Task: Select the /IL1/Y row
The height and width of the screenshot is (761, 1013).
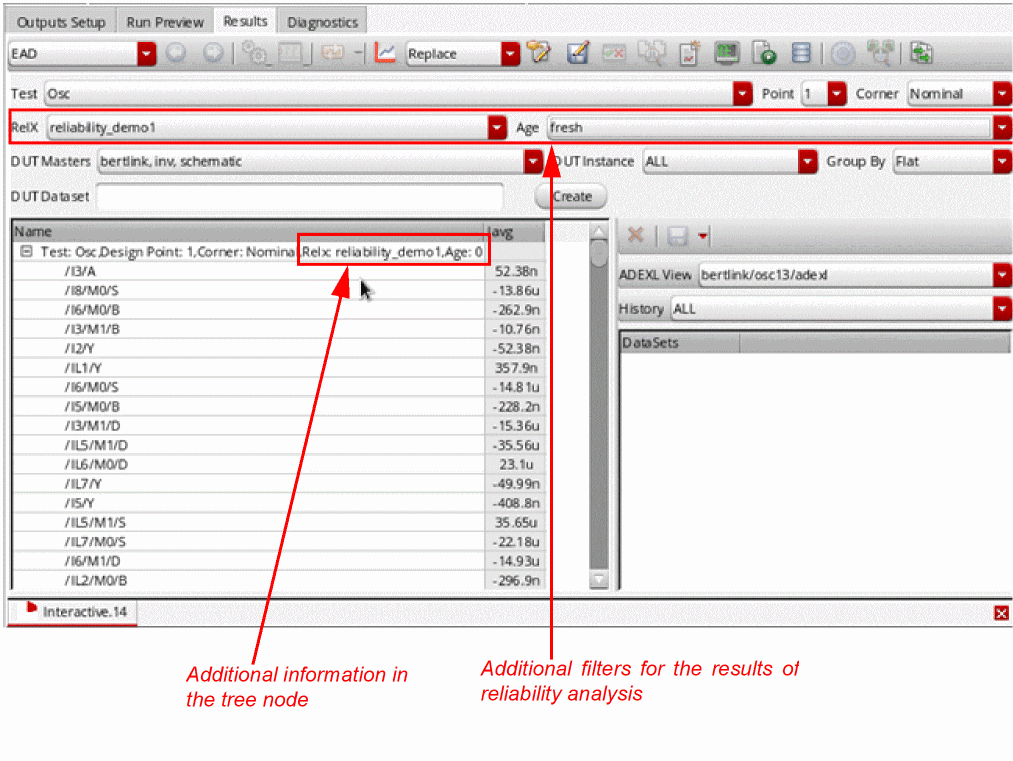Action: click(x=278, y=368)
